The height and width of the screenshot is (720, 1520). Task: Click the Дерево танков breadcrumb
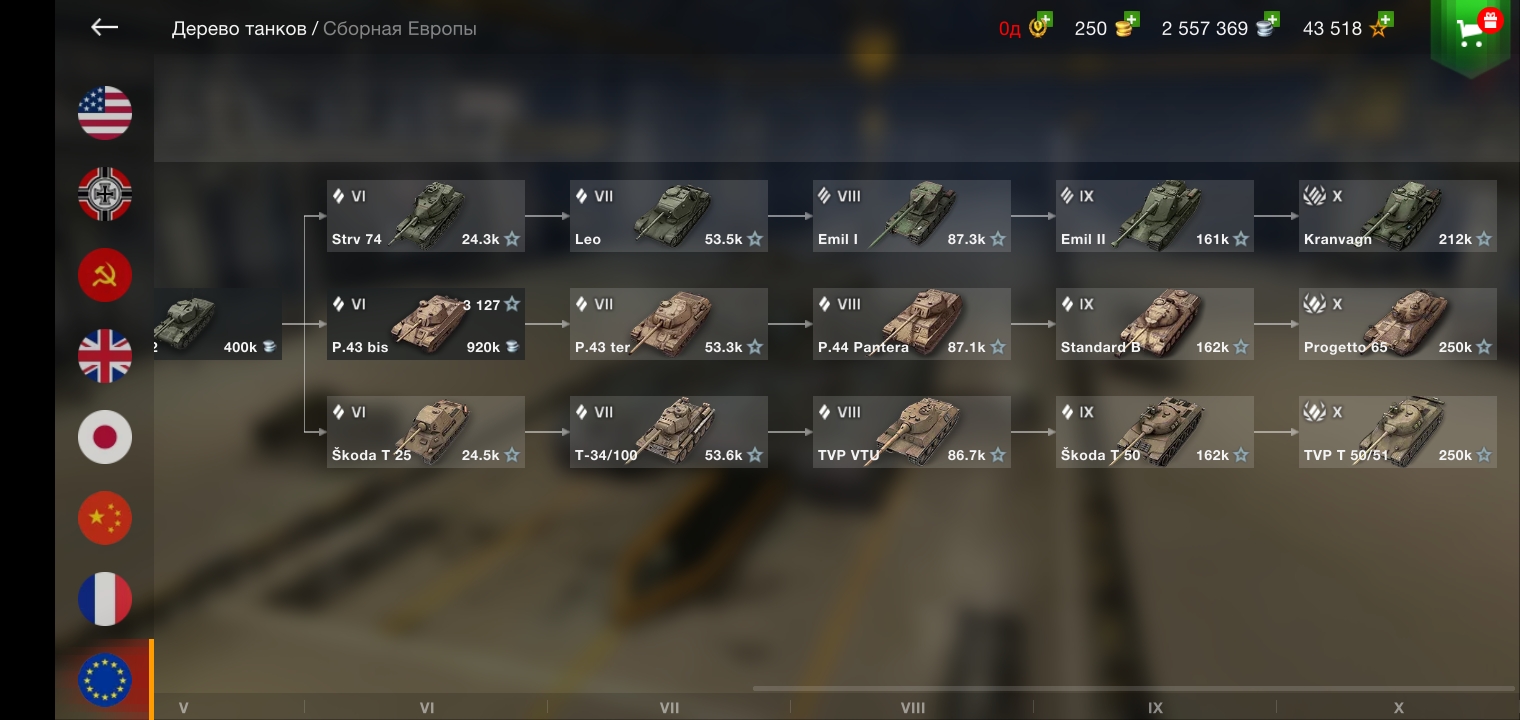[x=239, y=29]
